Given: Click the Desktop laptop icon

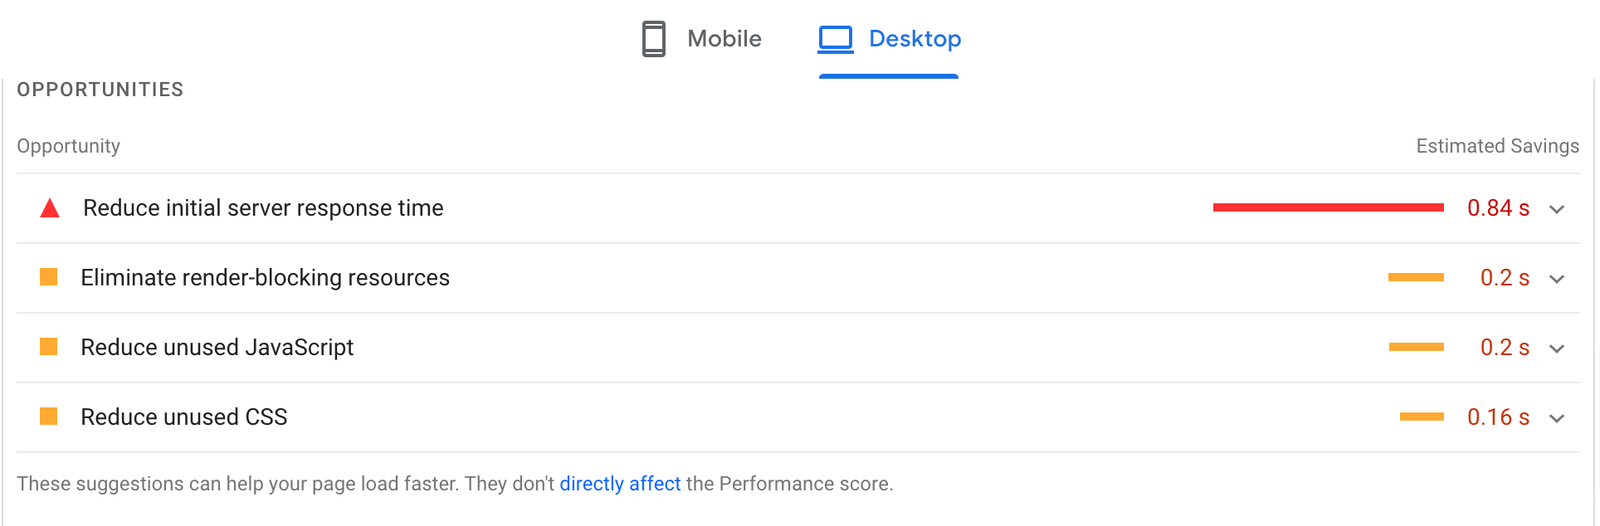Looking at the screenshot, I should pyautogui.click(x=836, y=39).
